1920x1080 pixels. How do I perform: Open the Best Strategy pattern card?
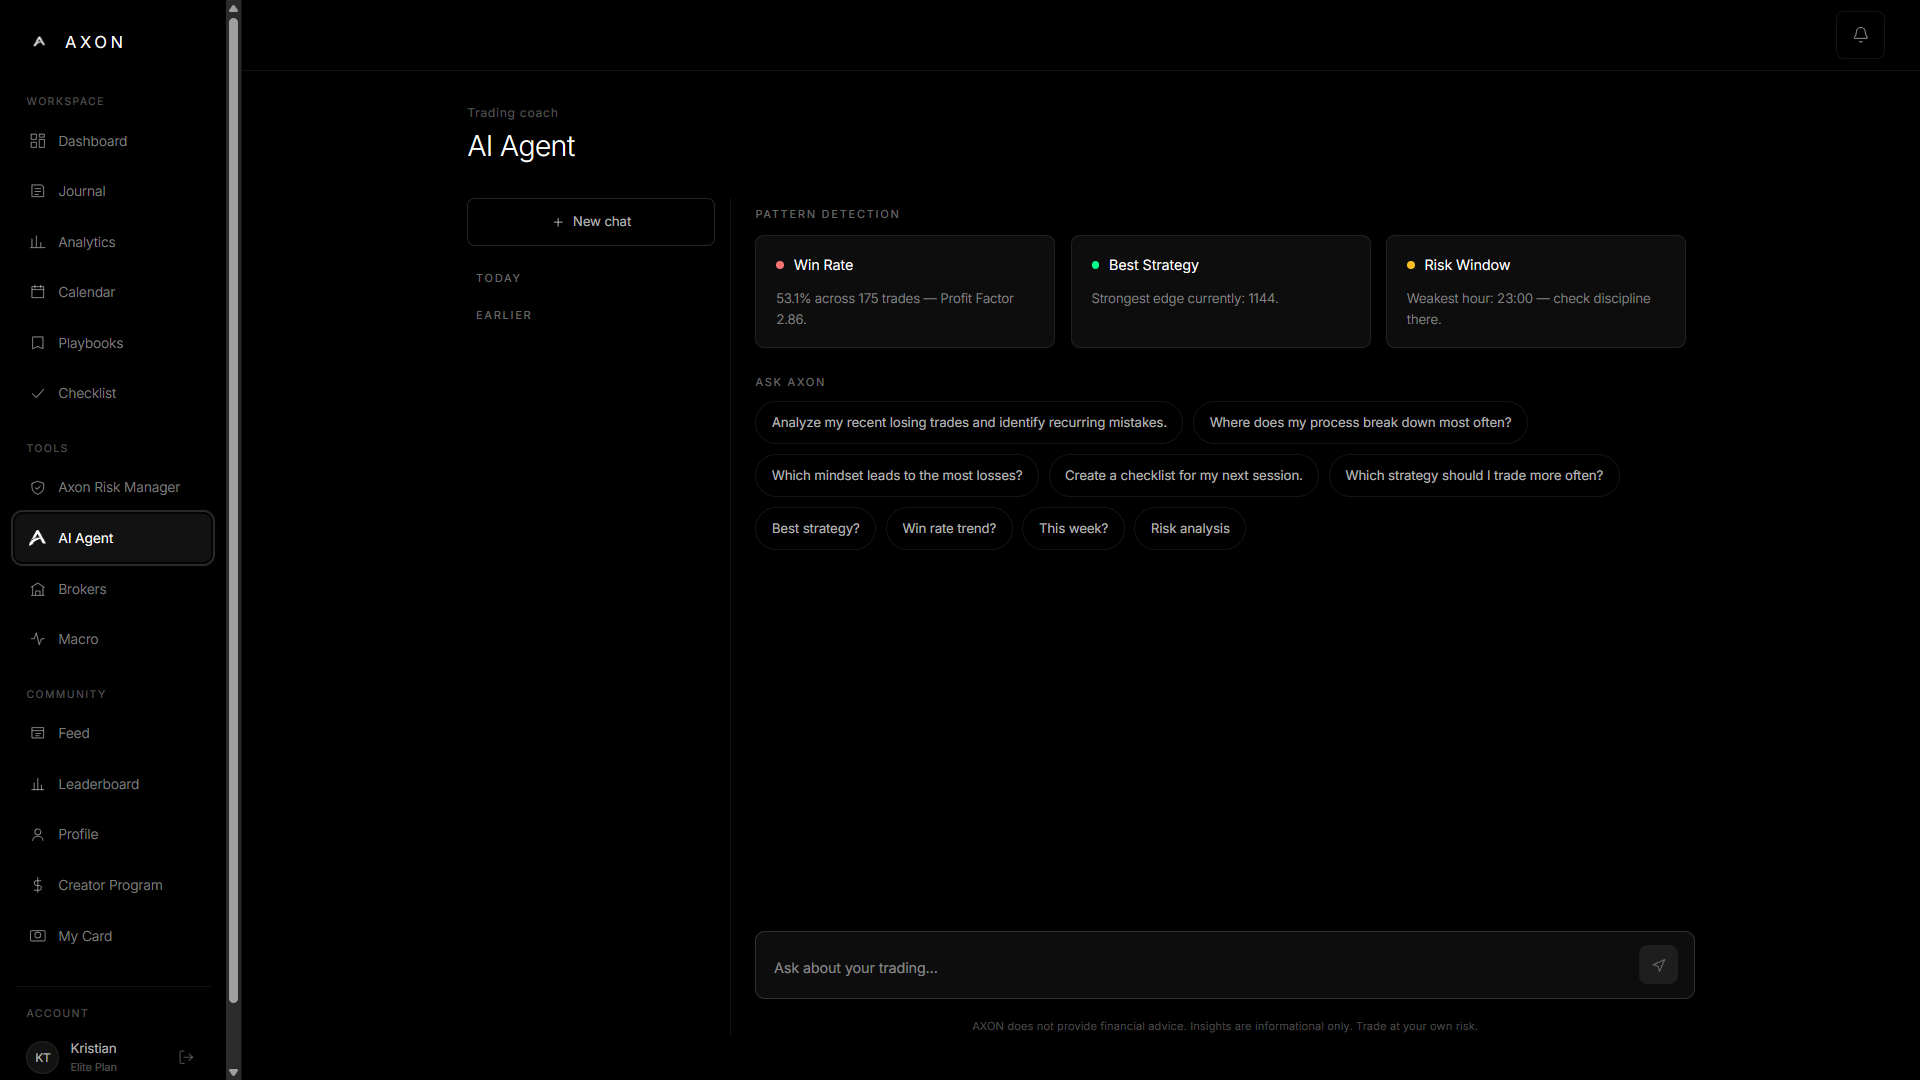[1220, 291]
